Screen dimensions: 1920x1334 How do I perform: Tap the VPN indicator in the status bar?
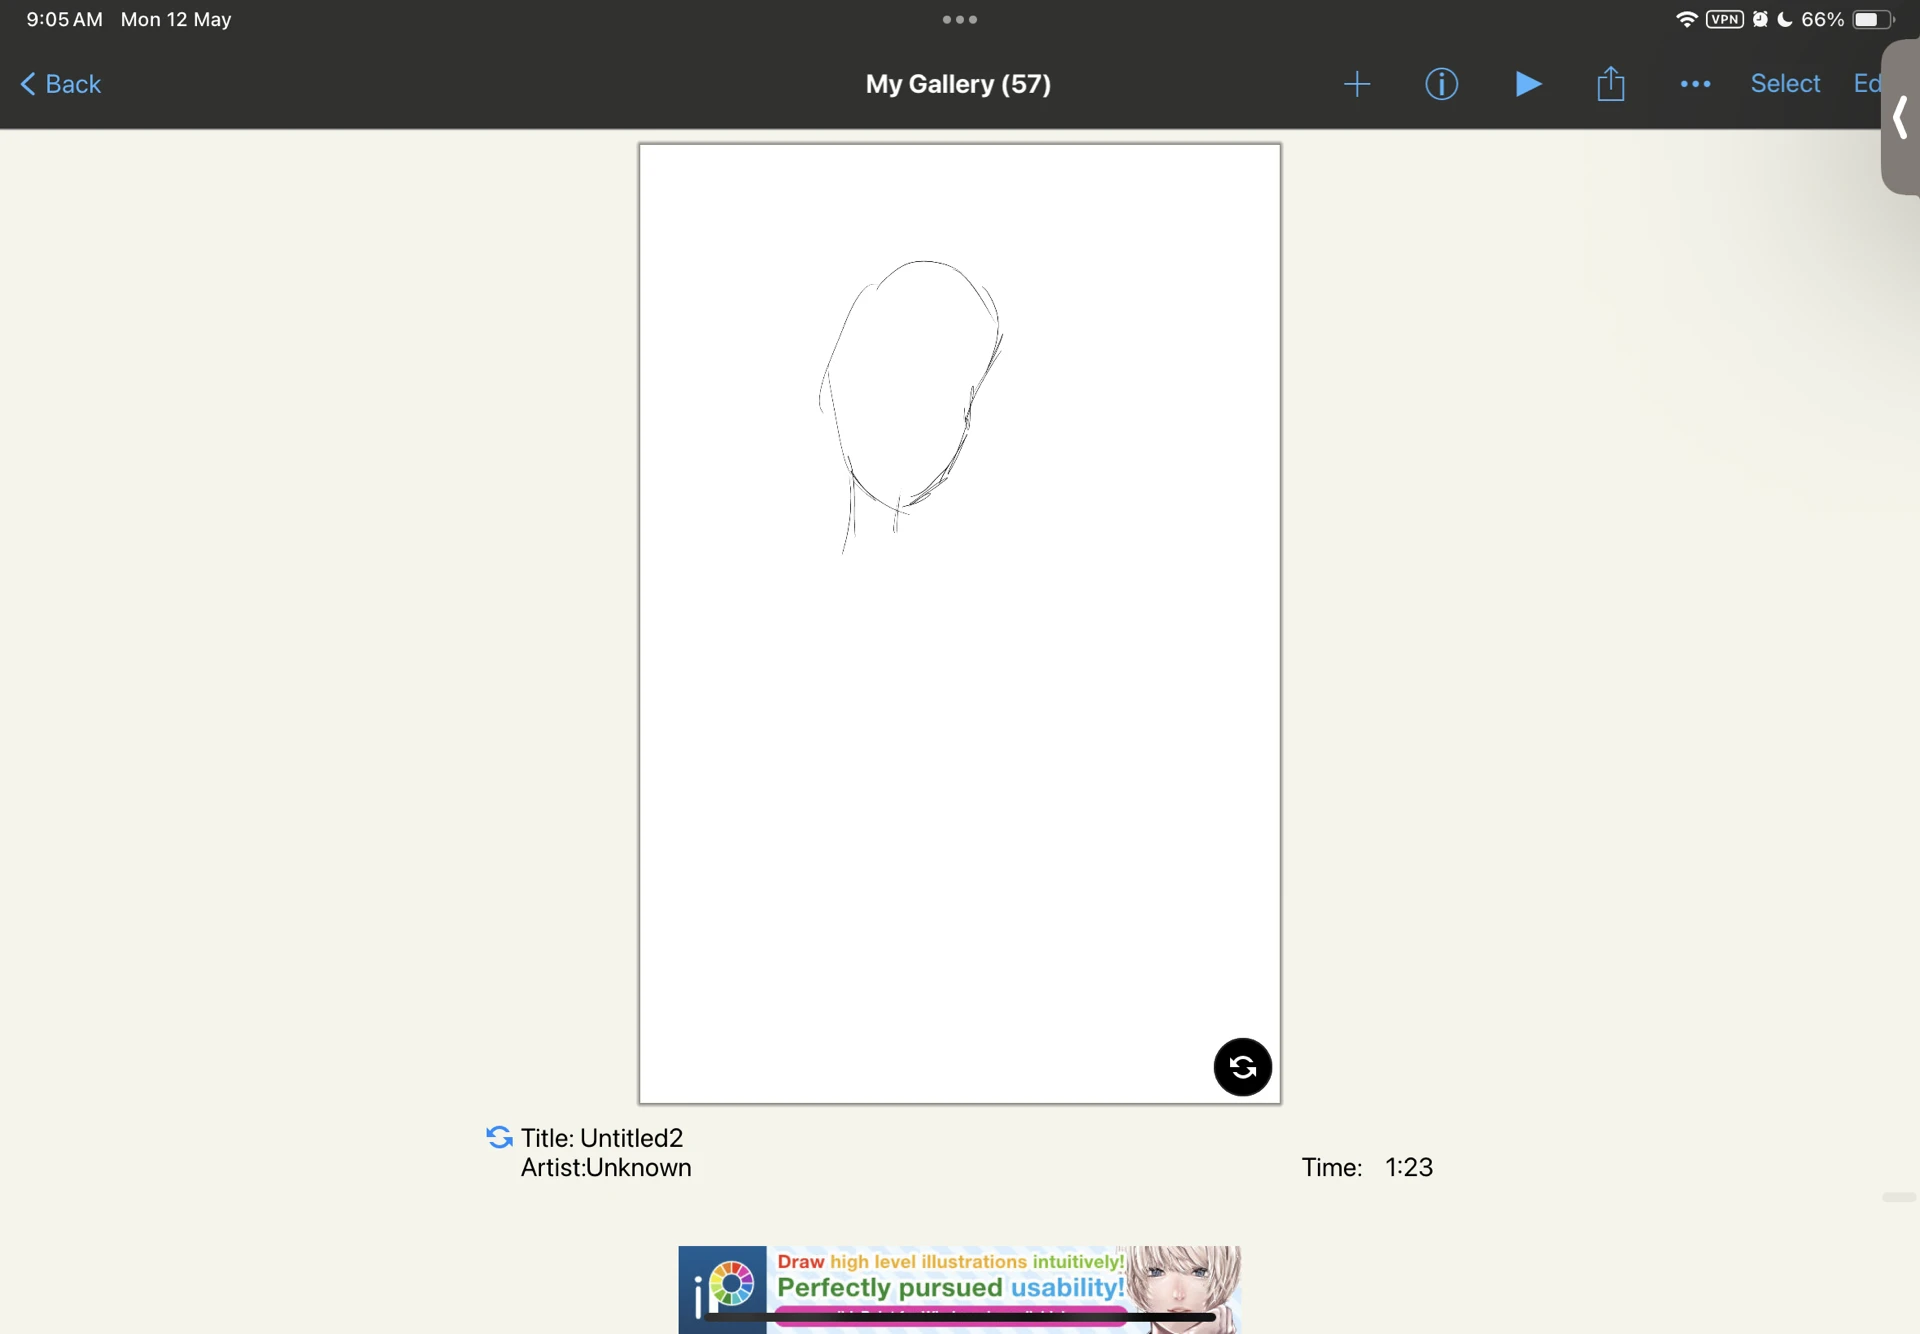click(x=1724, y=19)
